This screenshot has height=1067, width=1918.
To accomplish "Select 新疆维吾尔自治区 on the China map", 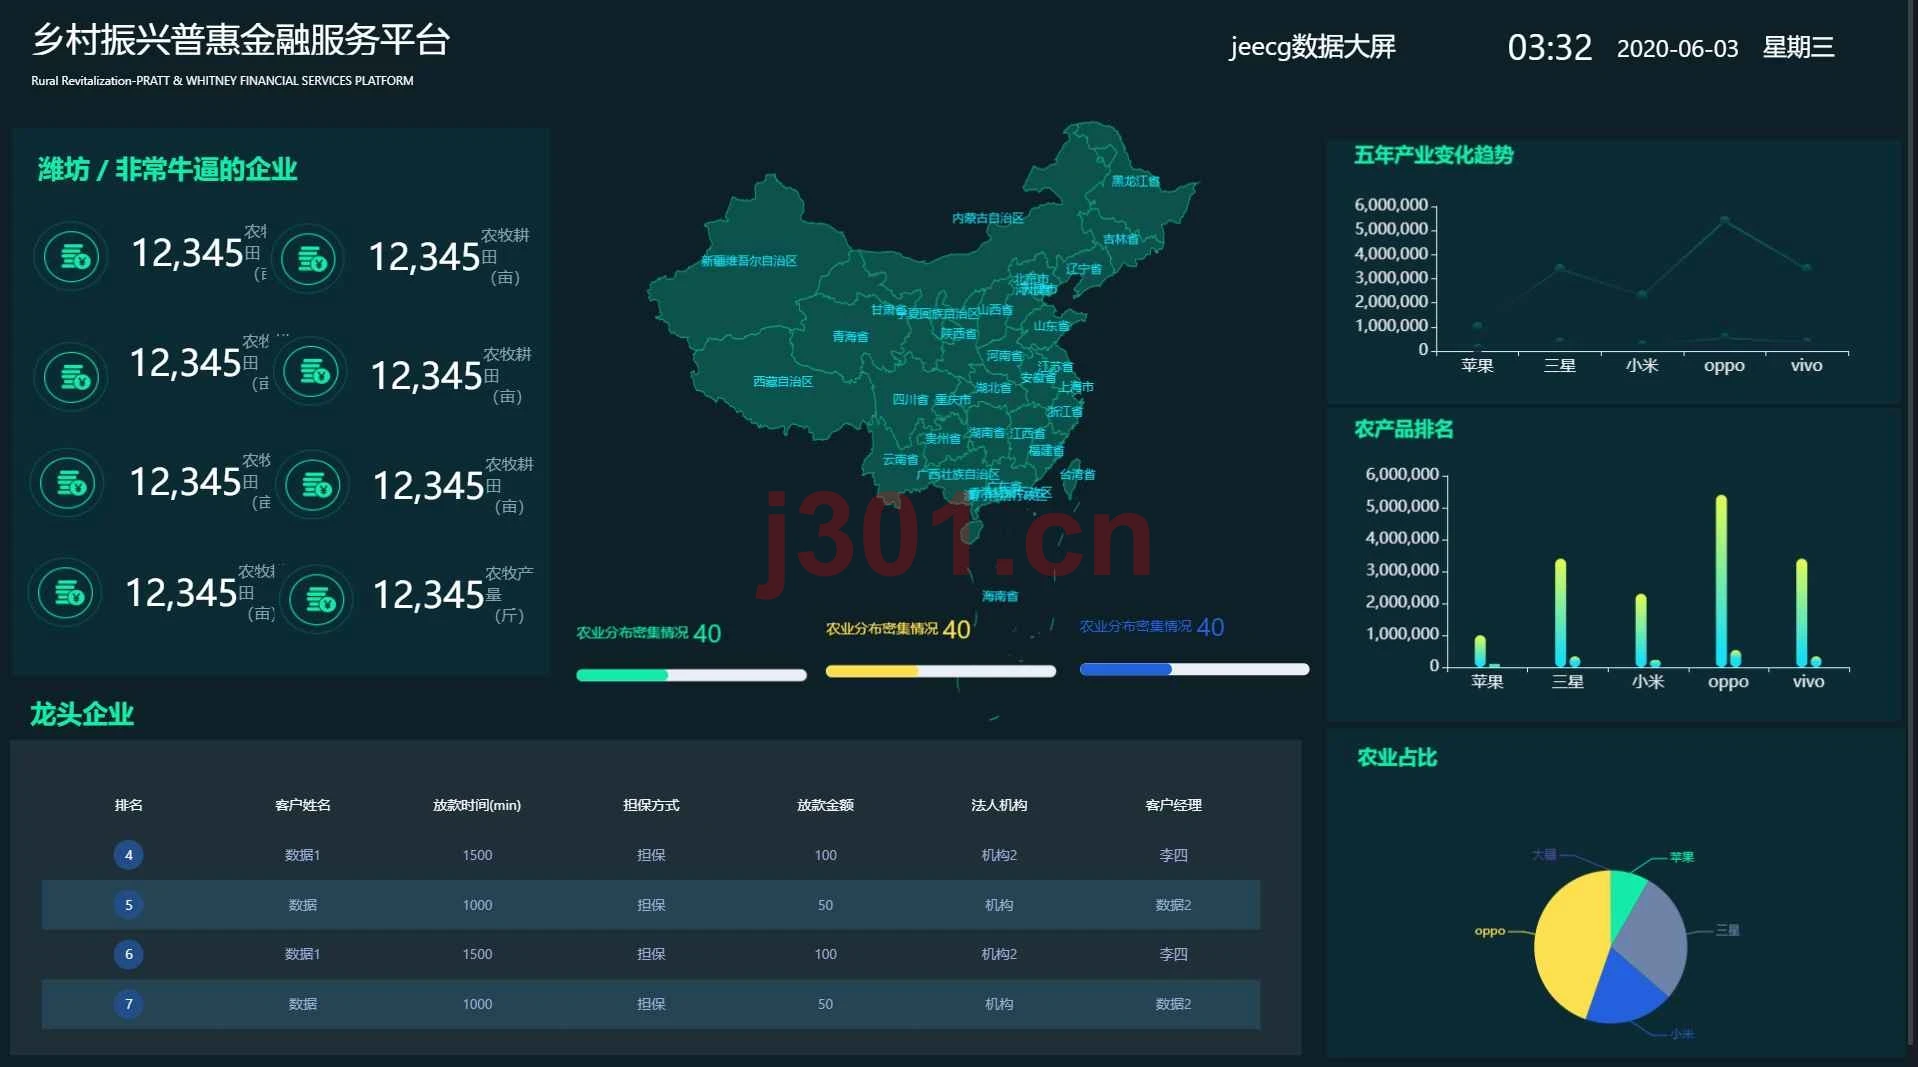I will pos(748,261).
